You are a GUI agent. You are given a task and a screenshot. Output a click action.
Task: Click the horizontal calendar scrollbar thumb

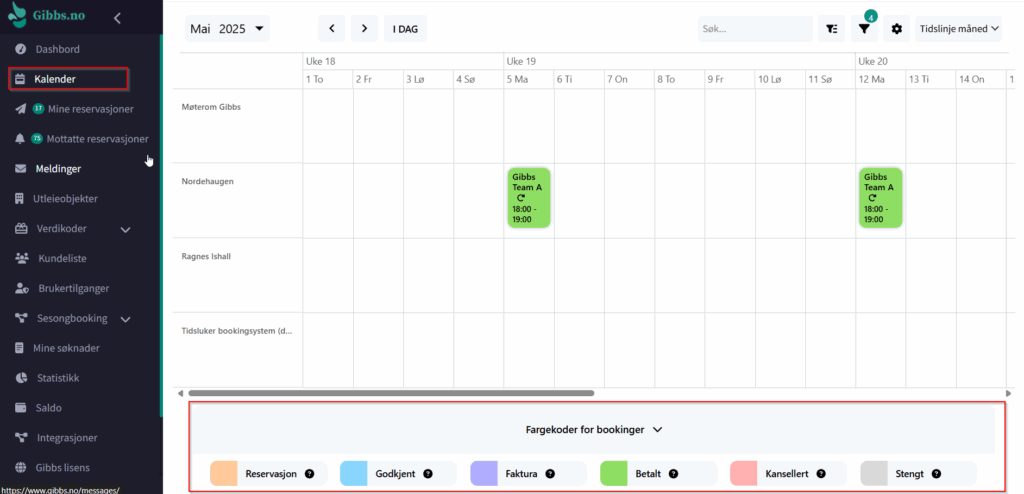[391, 393]
